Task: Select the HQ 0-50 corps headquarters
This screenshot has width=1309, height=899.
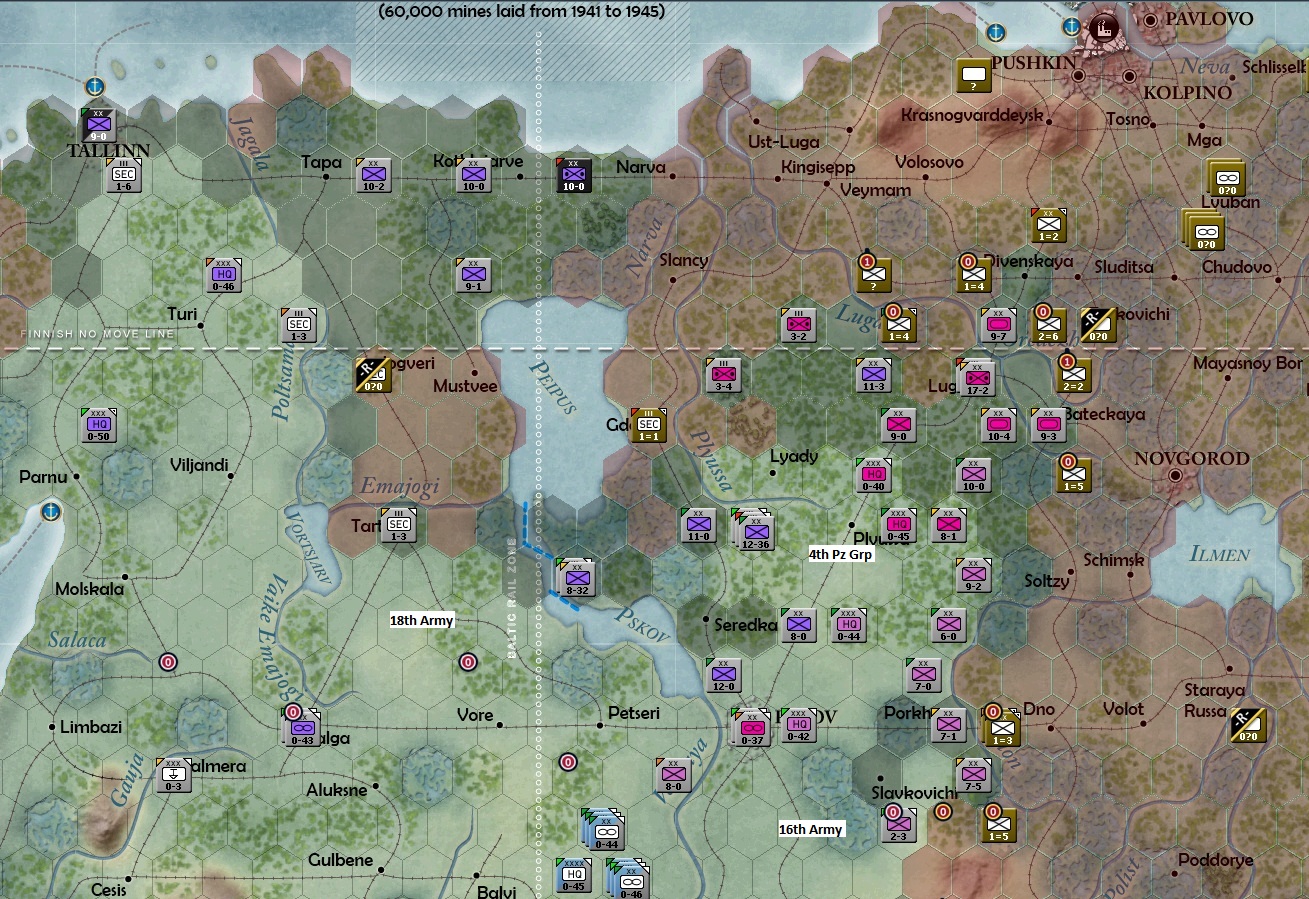Action: [x=98, y=425]
